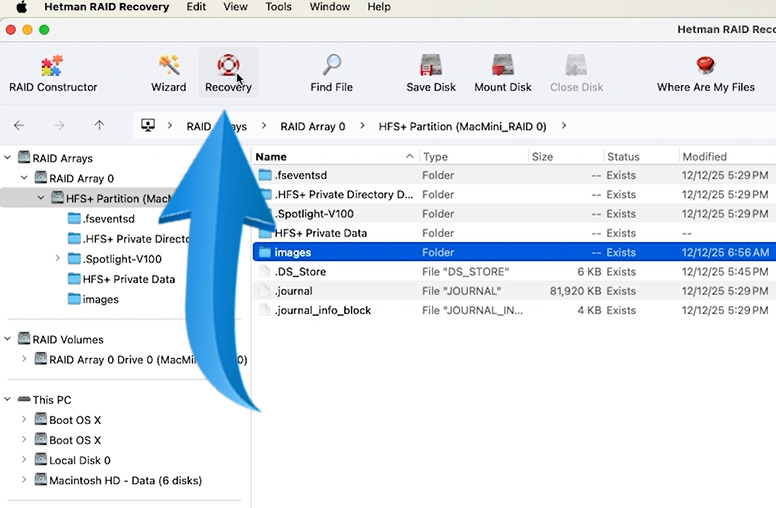Expand the Local Disk 0 node

point(24,460)
